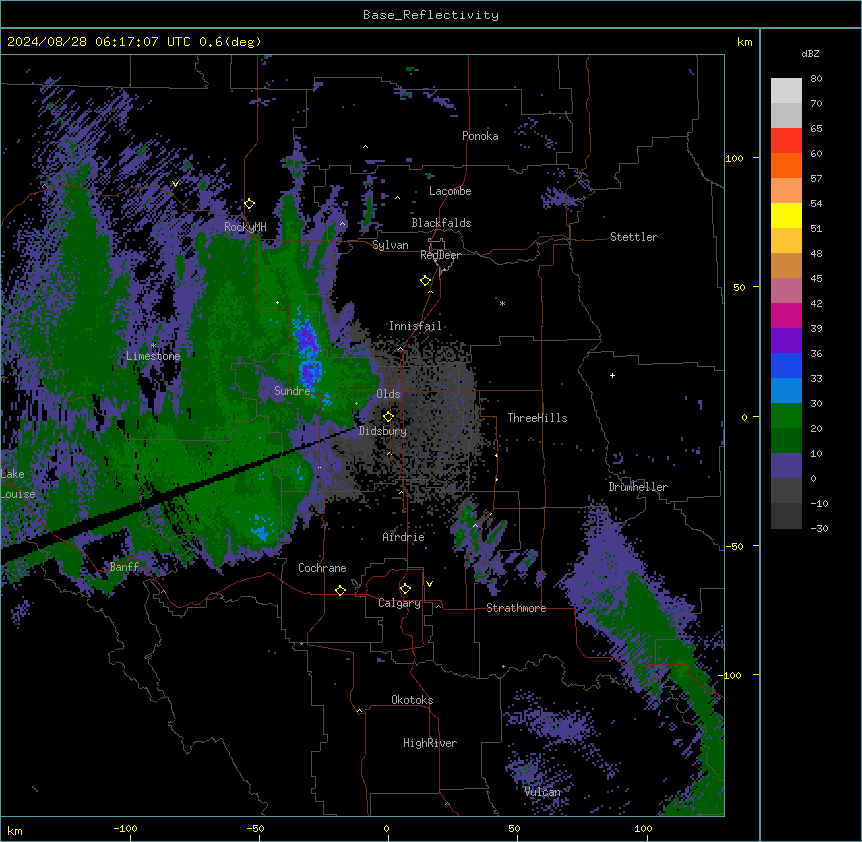862x842 pixels.
Task: Click the blue 36 dBZ legend swatch
Action: 786,365
